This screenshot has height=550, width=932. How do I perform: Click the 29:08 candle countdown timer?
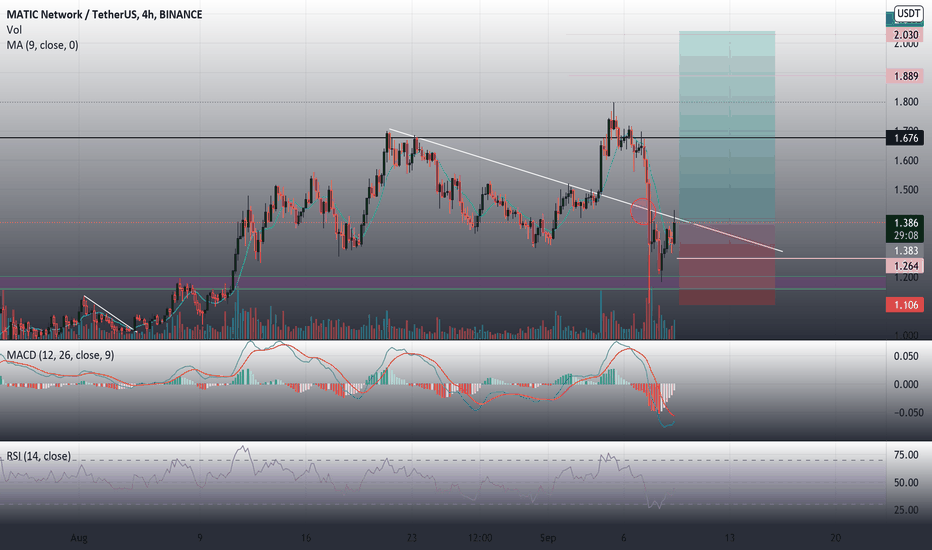905,235
